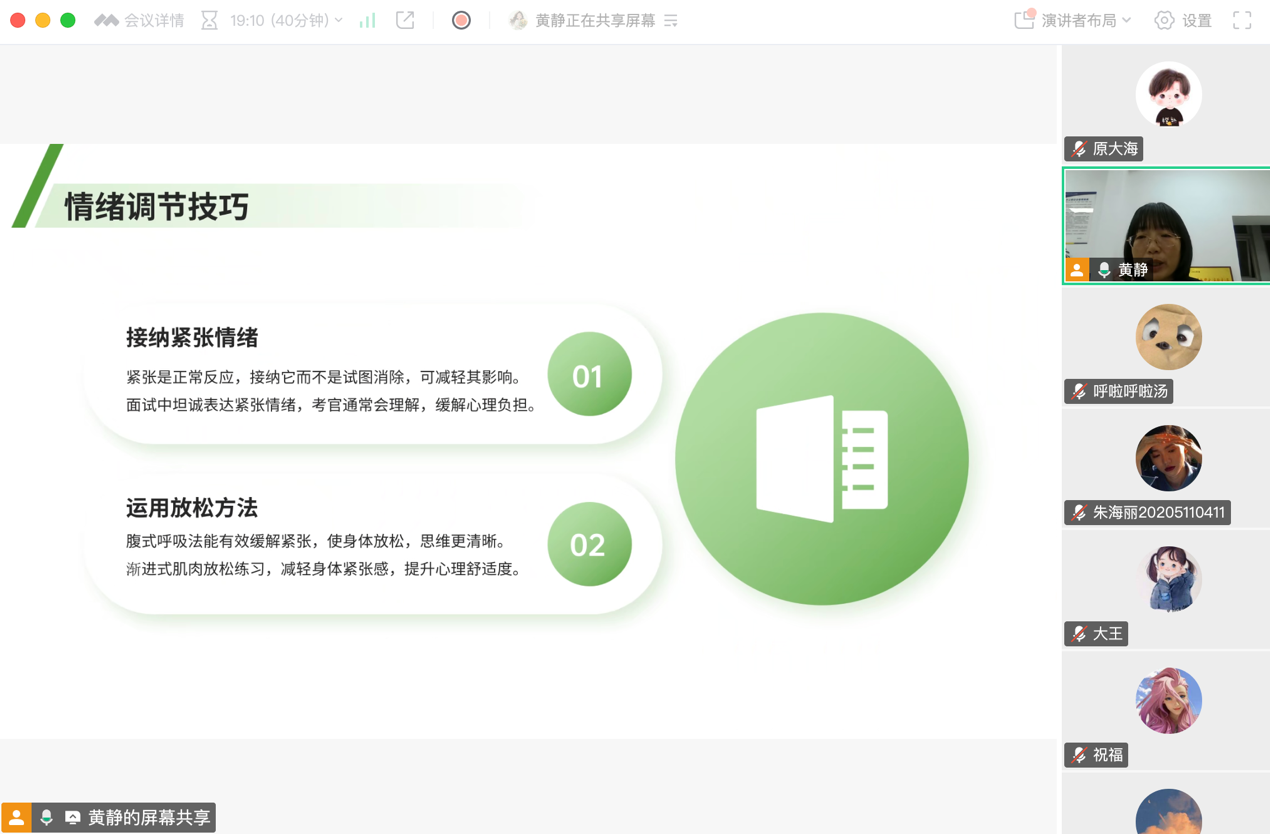This screenshot has height=834, width=1270.
Task: Click the green network signal strength icon
Action: [368, 20]
